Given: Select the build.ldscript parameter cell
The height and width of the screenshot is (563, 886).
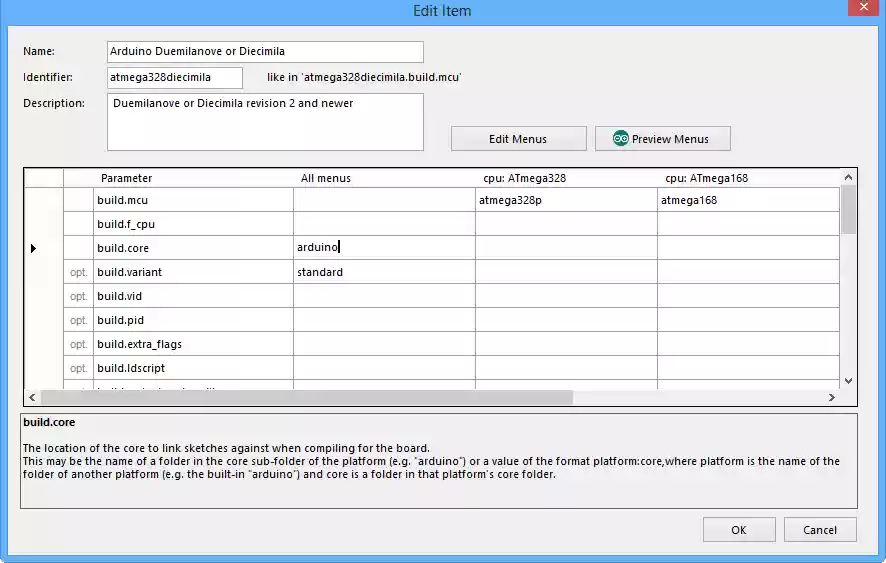Looking at the screenshot, I should pyautogui.click(x=193, y=368).
